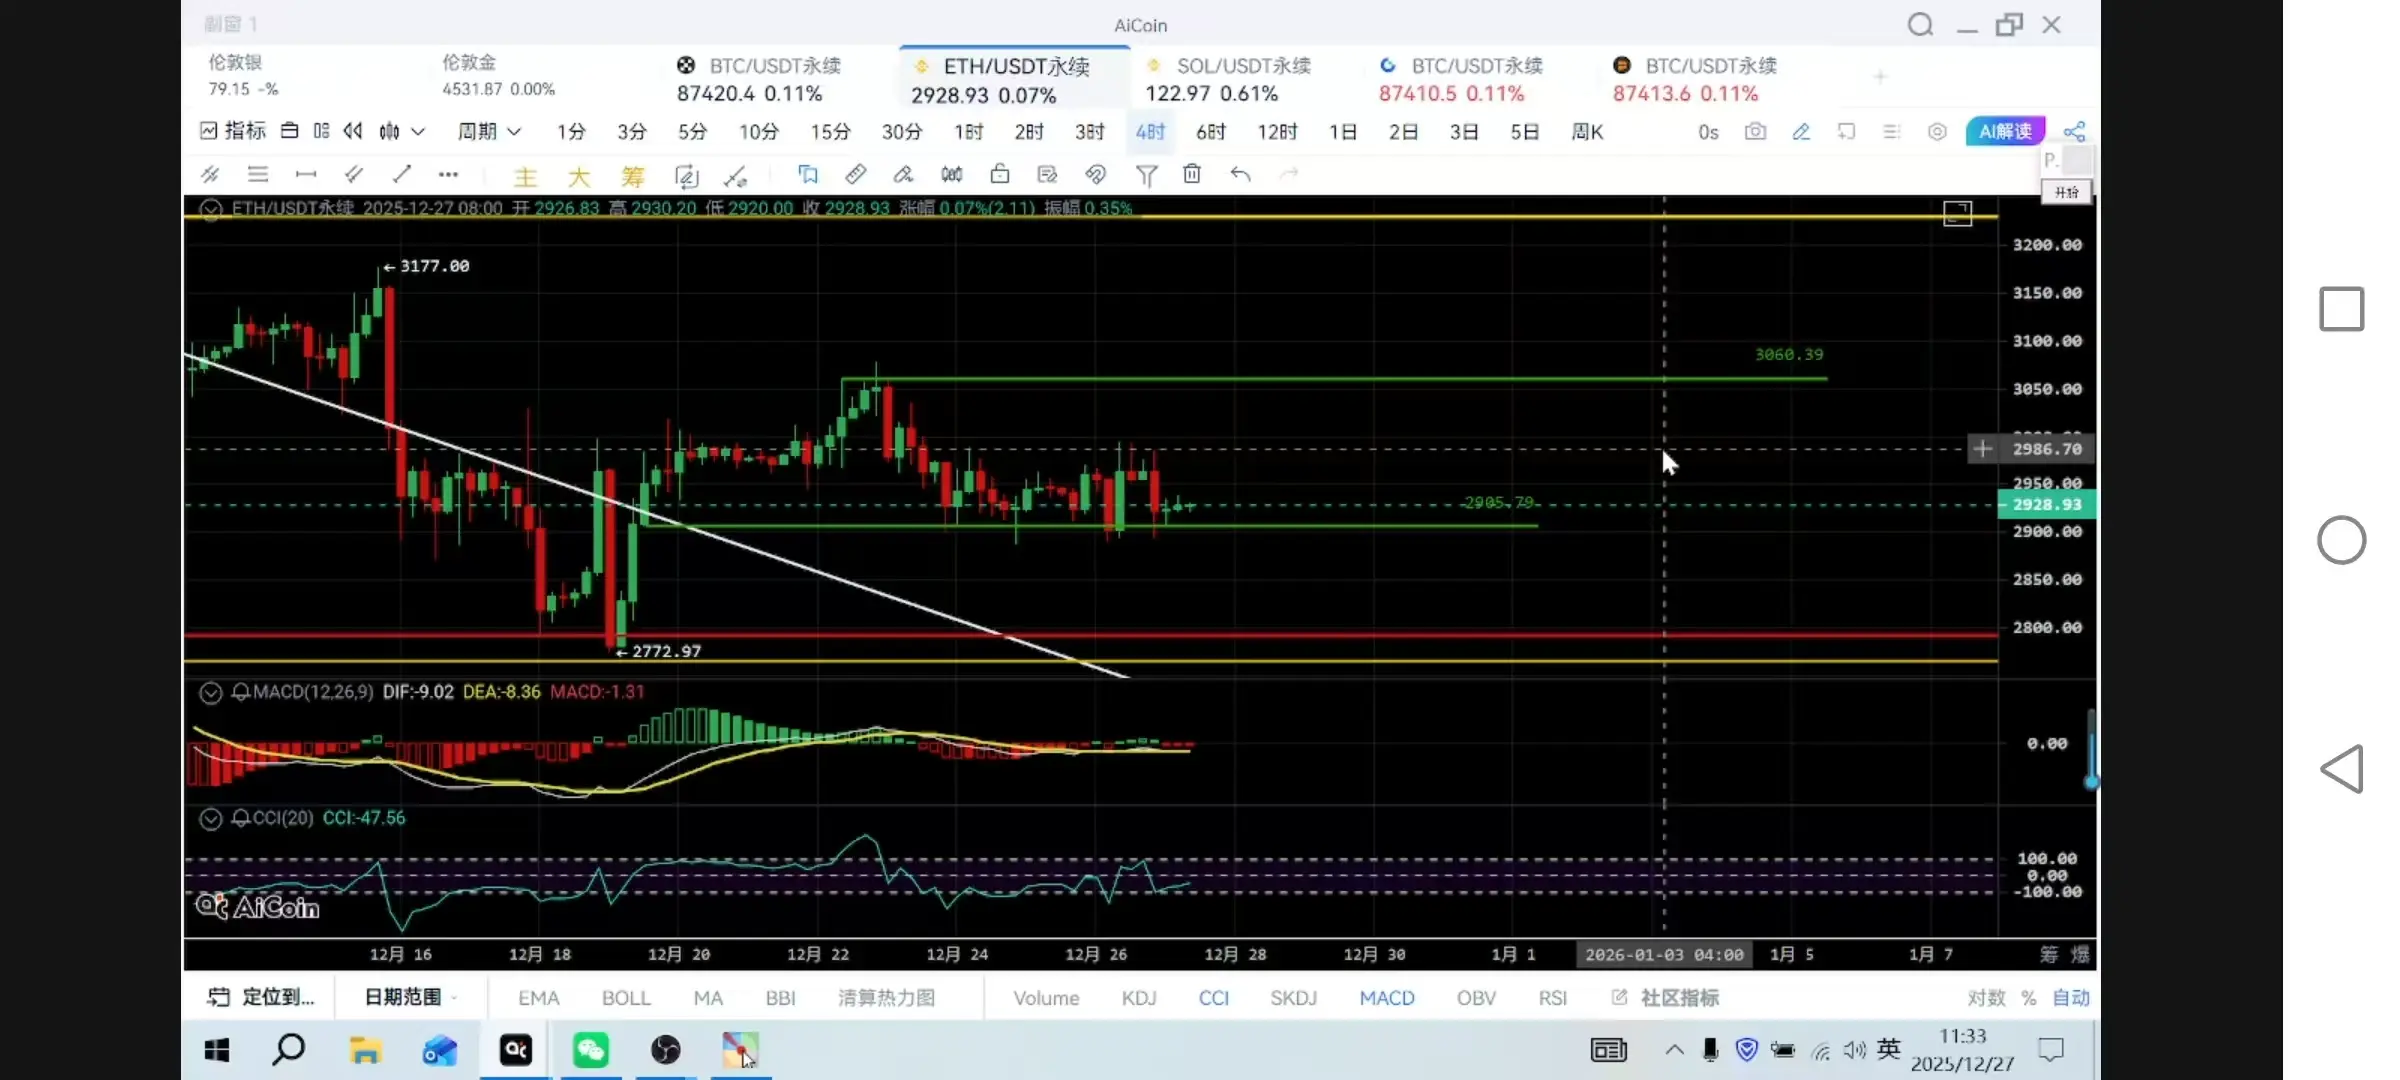This screenshot has width=2400, height=1080.
Task: Expand the candlestick chart type dropdown arrow
Action: [x=419, y=132]
